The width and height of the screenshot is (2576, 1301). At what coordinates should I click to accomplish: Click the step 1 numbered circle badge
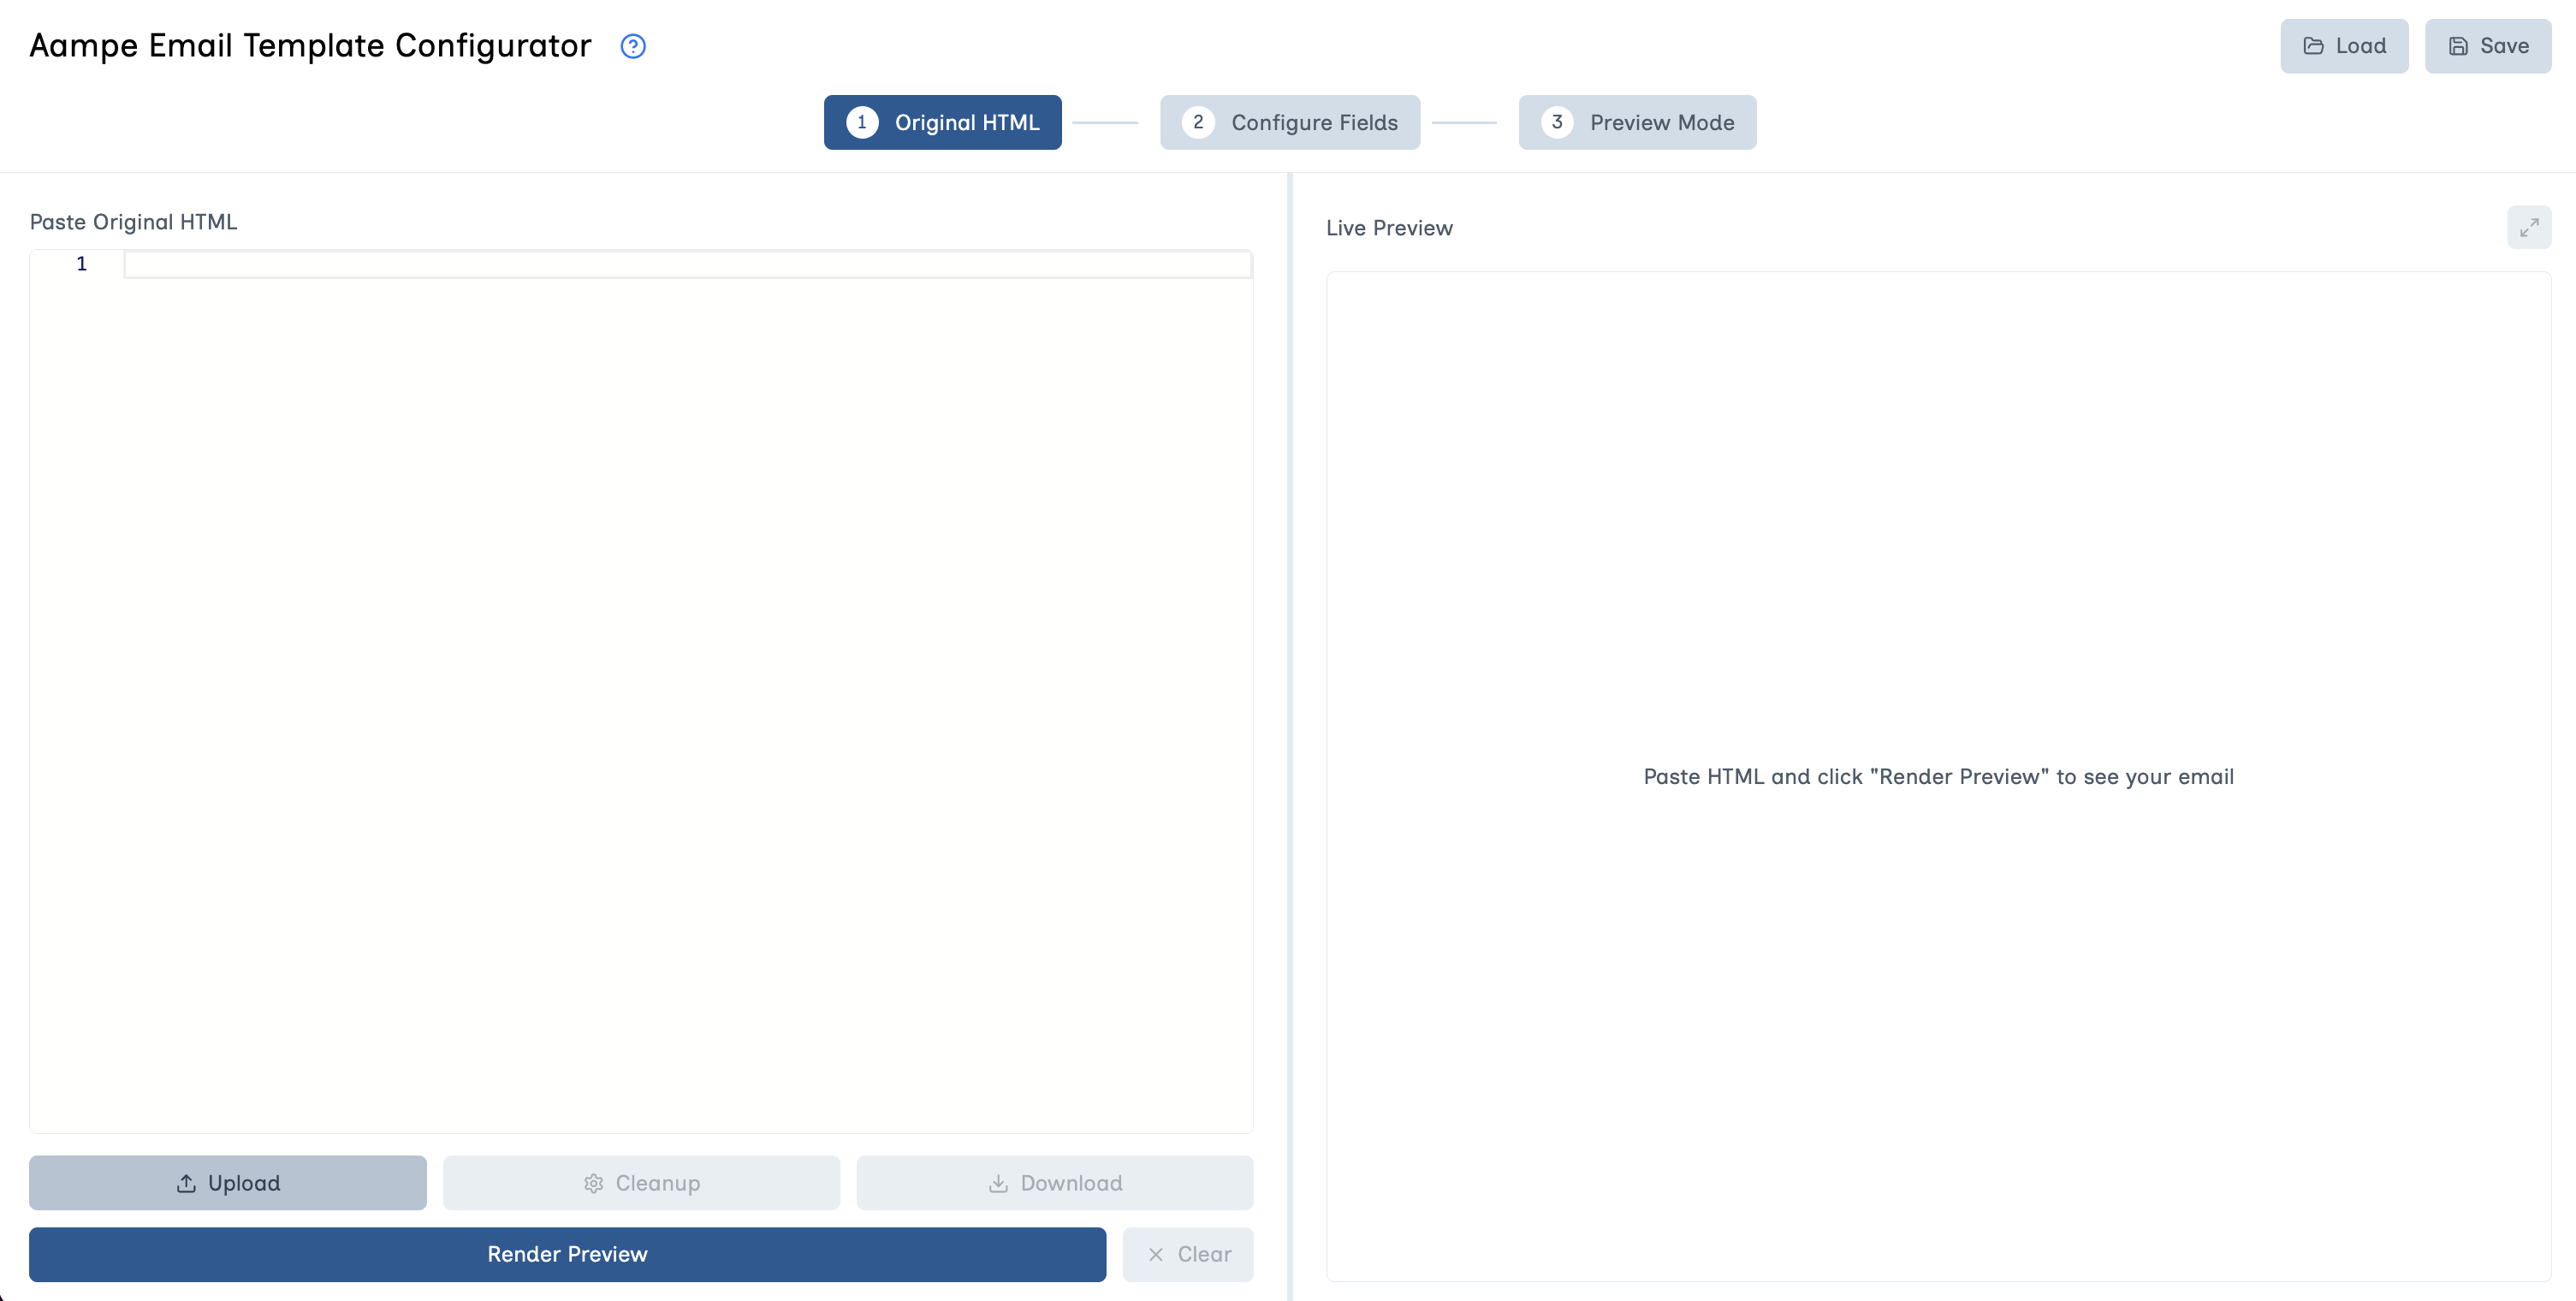coord(862,122)
